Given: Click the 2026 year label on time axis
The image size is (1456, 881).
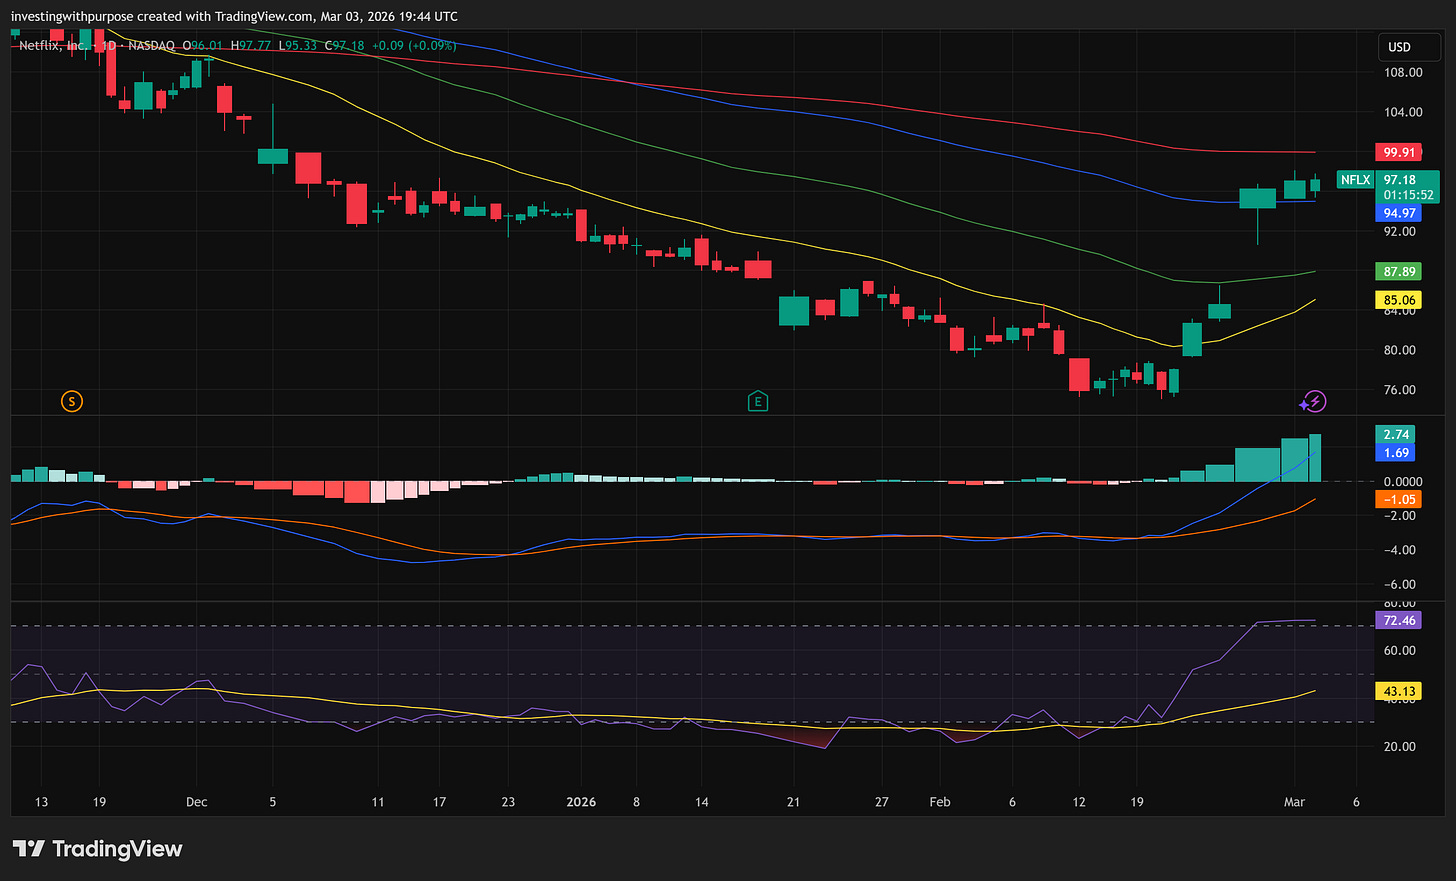Looking at the screenshot, I should (x=581, y=802).
